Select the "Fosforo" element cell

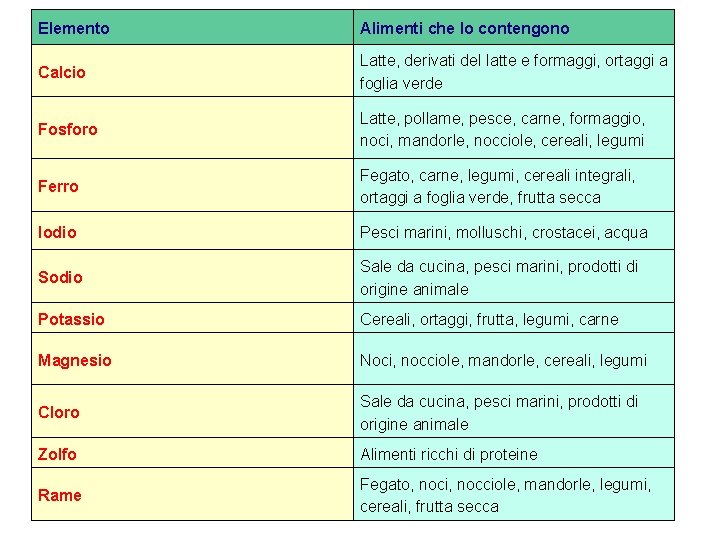pos(68,129)
